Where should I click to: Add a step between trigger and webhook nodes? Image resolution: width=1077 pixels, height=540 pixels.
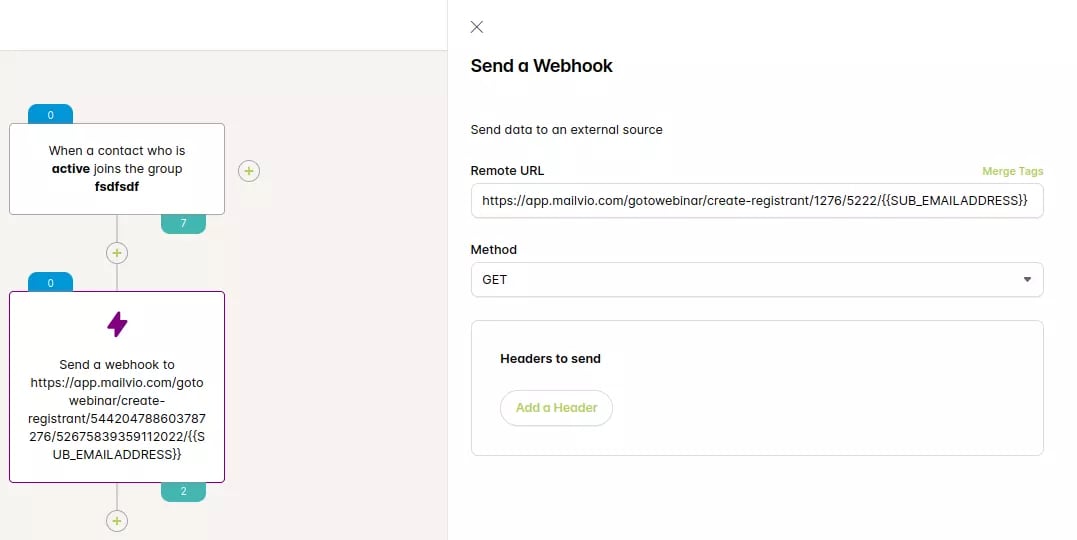(117, 253)
